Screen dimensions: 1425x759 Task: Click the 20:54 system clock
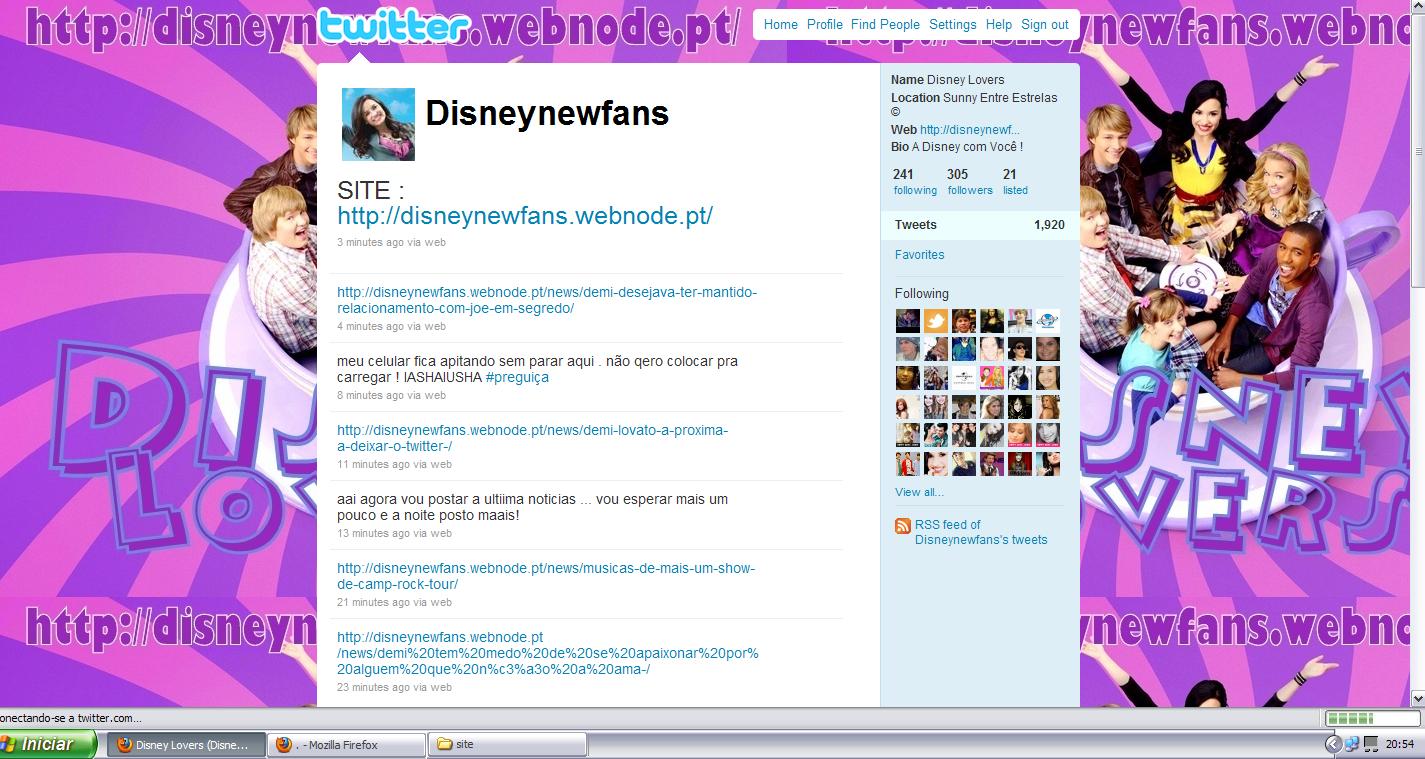pyautogui.click(x=1399, y=744)
